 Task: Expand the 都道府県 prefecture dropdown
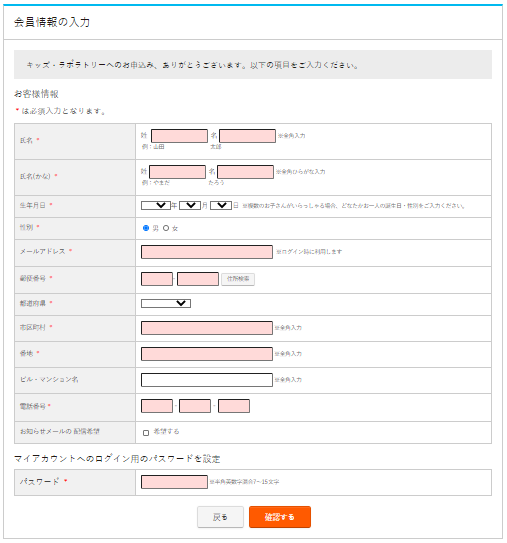(x=166, y=303)
